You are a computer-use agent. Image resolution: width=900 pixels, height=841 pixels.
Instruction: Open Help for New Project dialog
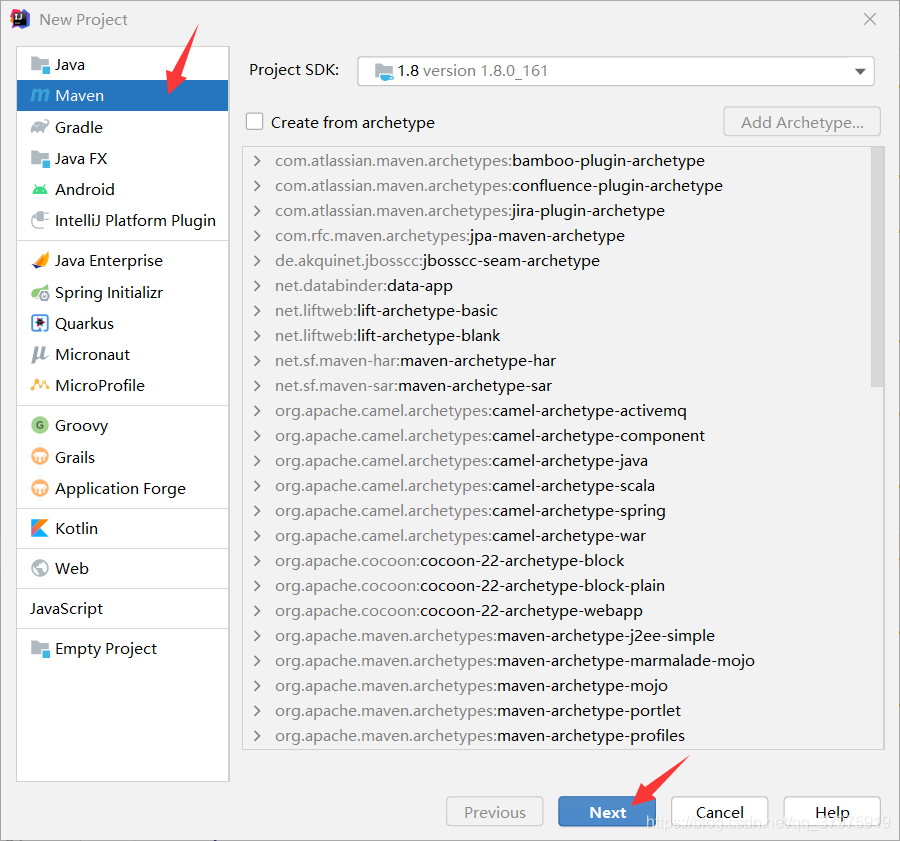832,812
